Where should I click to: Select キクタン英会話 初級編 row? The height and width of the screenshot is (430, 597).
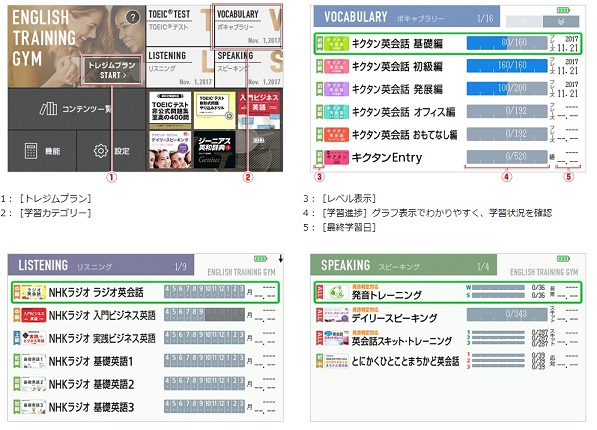point(449,66)
